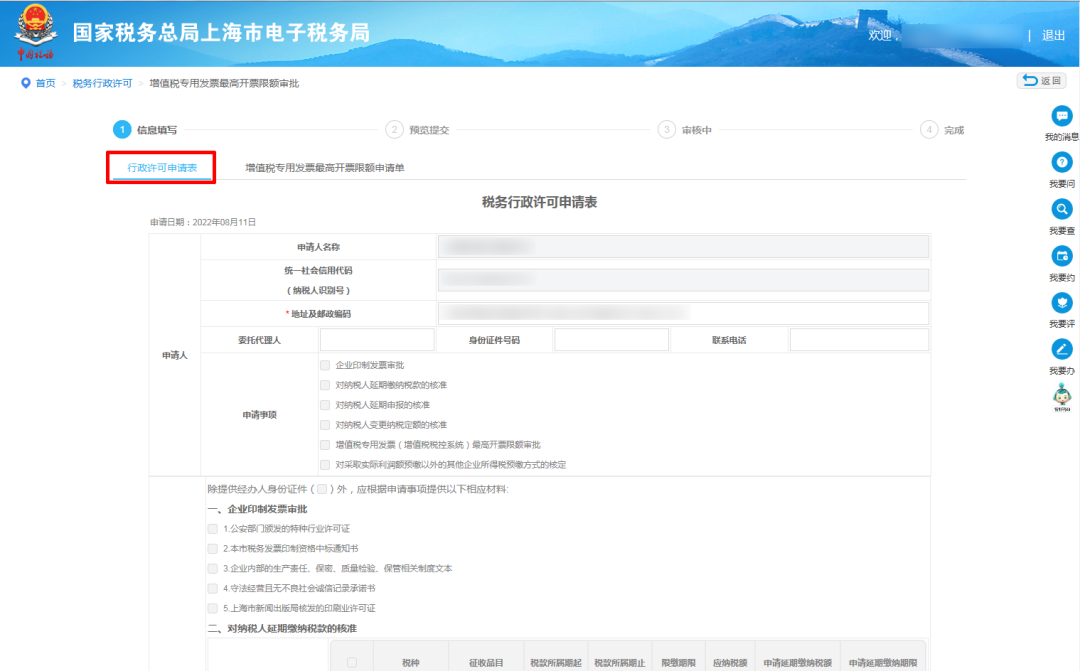Viewport: 1080px width, 671px height.
Task: Check 对纳税人延期申报的核准 checkbox
Action: click(325, 405)
